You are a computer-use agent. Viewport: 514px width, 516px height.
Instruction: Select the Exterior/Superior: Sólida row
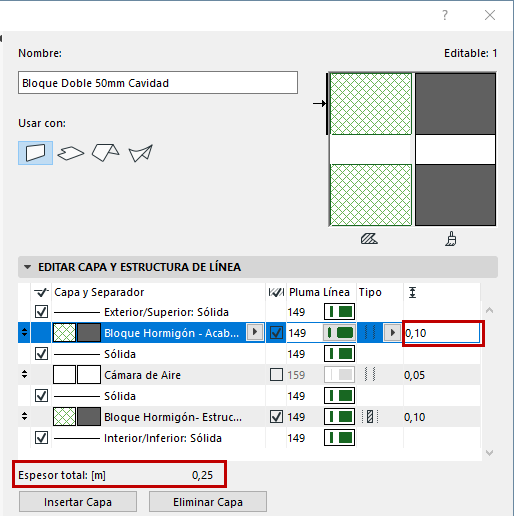[x=249, y=312]
